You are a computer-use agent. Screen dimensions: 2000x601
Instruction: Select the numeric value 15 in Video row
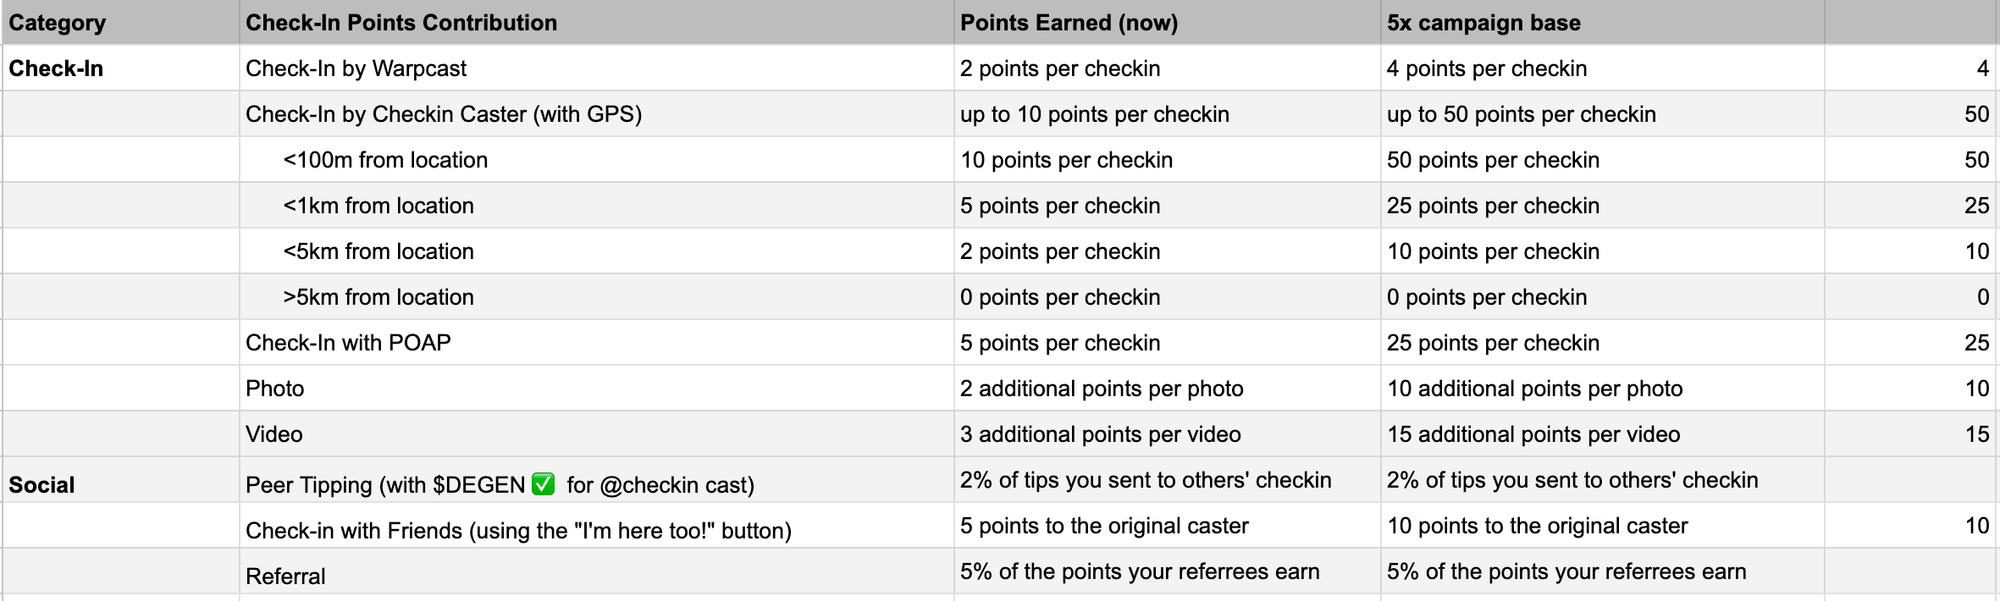click(x=1976, y=434)
